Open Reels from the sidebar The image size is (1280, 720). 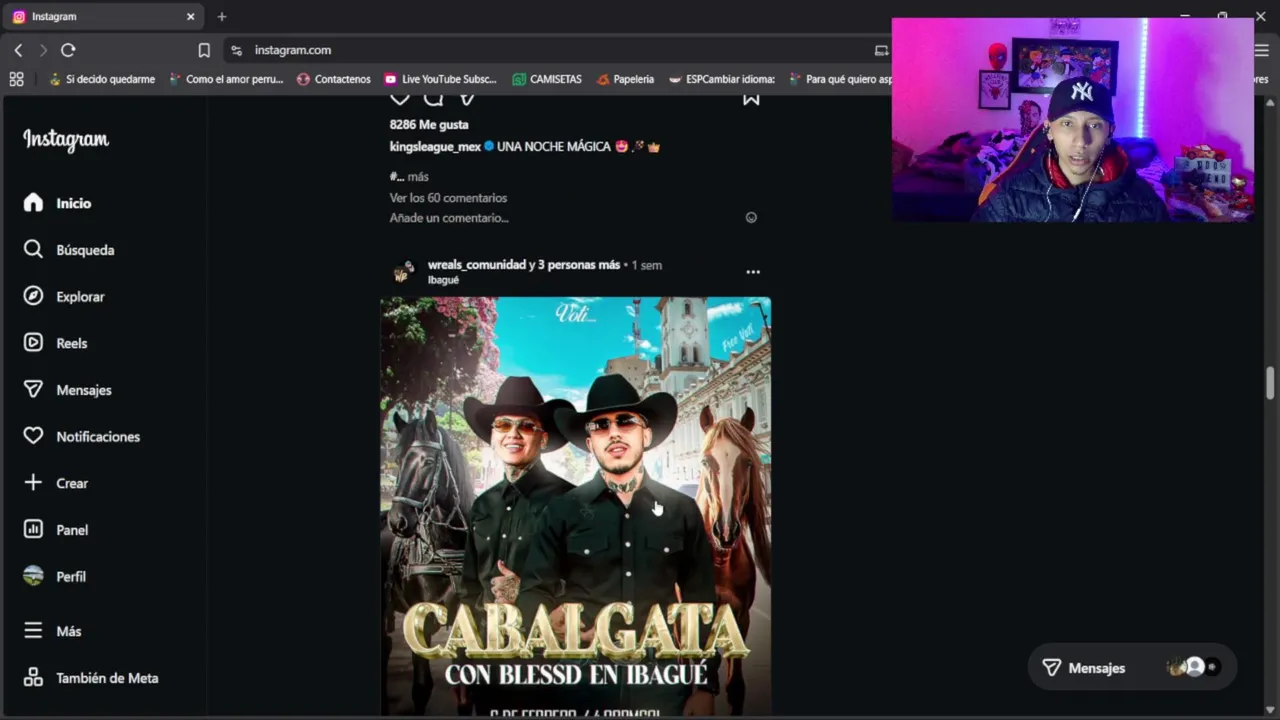point(55,343)
